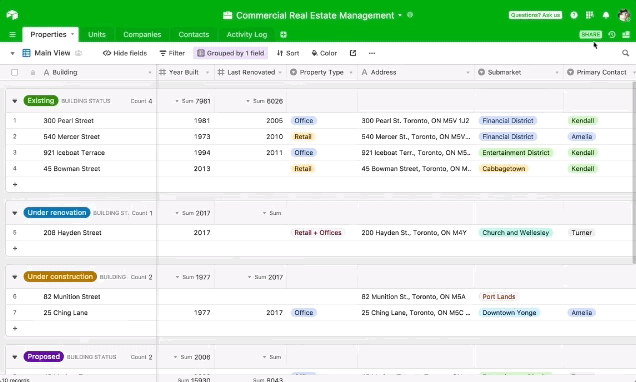Image resolution: width=636 pixels, height=382 pixels.
Task: Collapse the Proposed group
Action: [15, 357]
